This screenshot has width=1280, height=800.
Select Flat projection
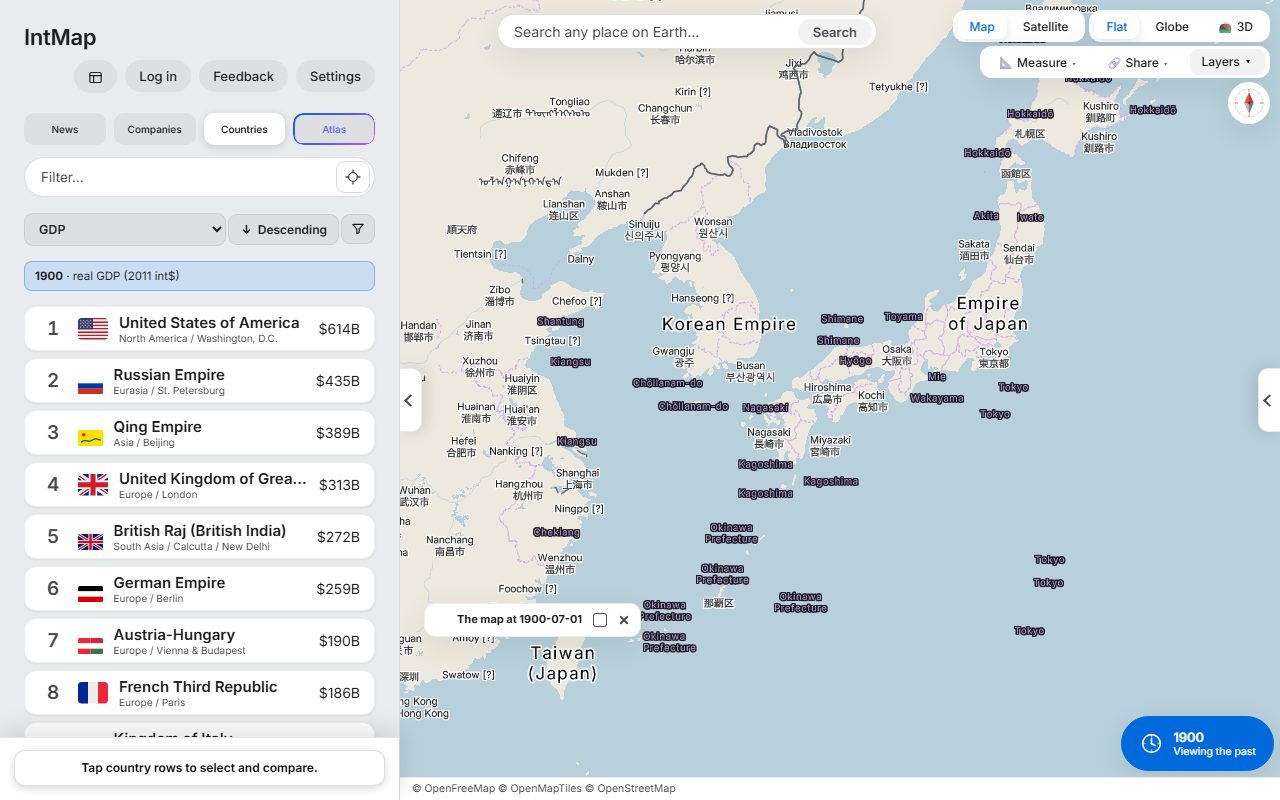(1116, 27)
